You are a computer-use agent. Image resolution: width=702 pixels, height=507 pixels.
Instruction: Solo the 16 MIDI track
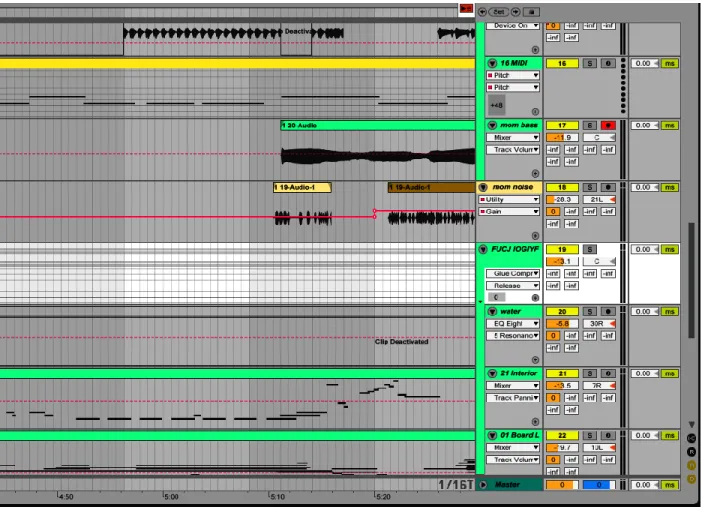(x=590, y=64)
